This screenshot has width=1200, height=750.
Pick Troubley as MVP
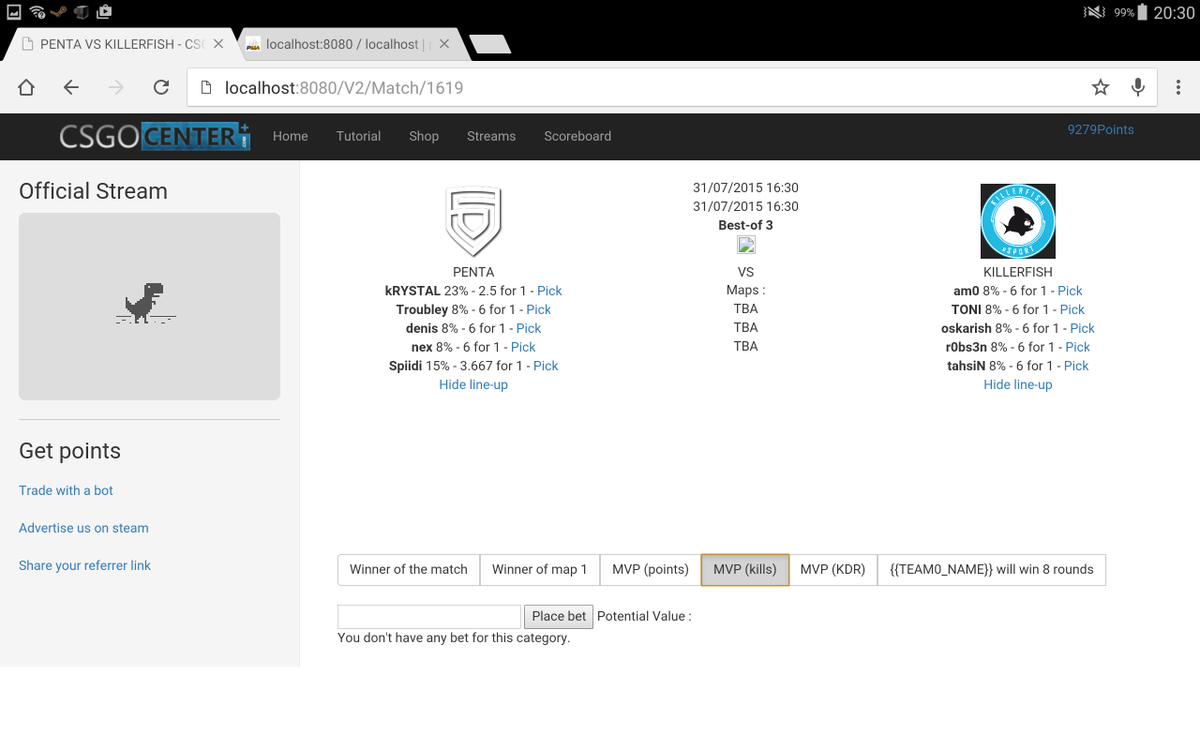tap(538, 310)
